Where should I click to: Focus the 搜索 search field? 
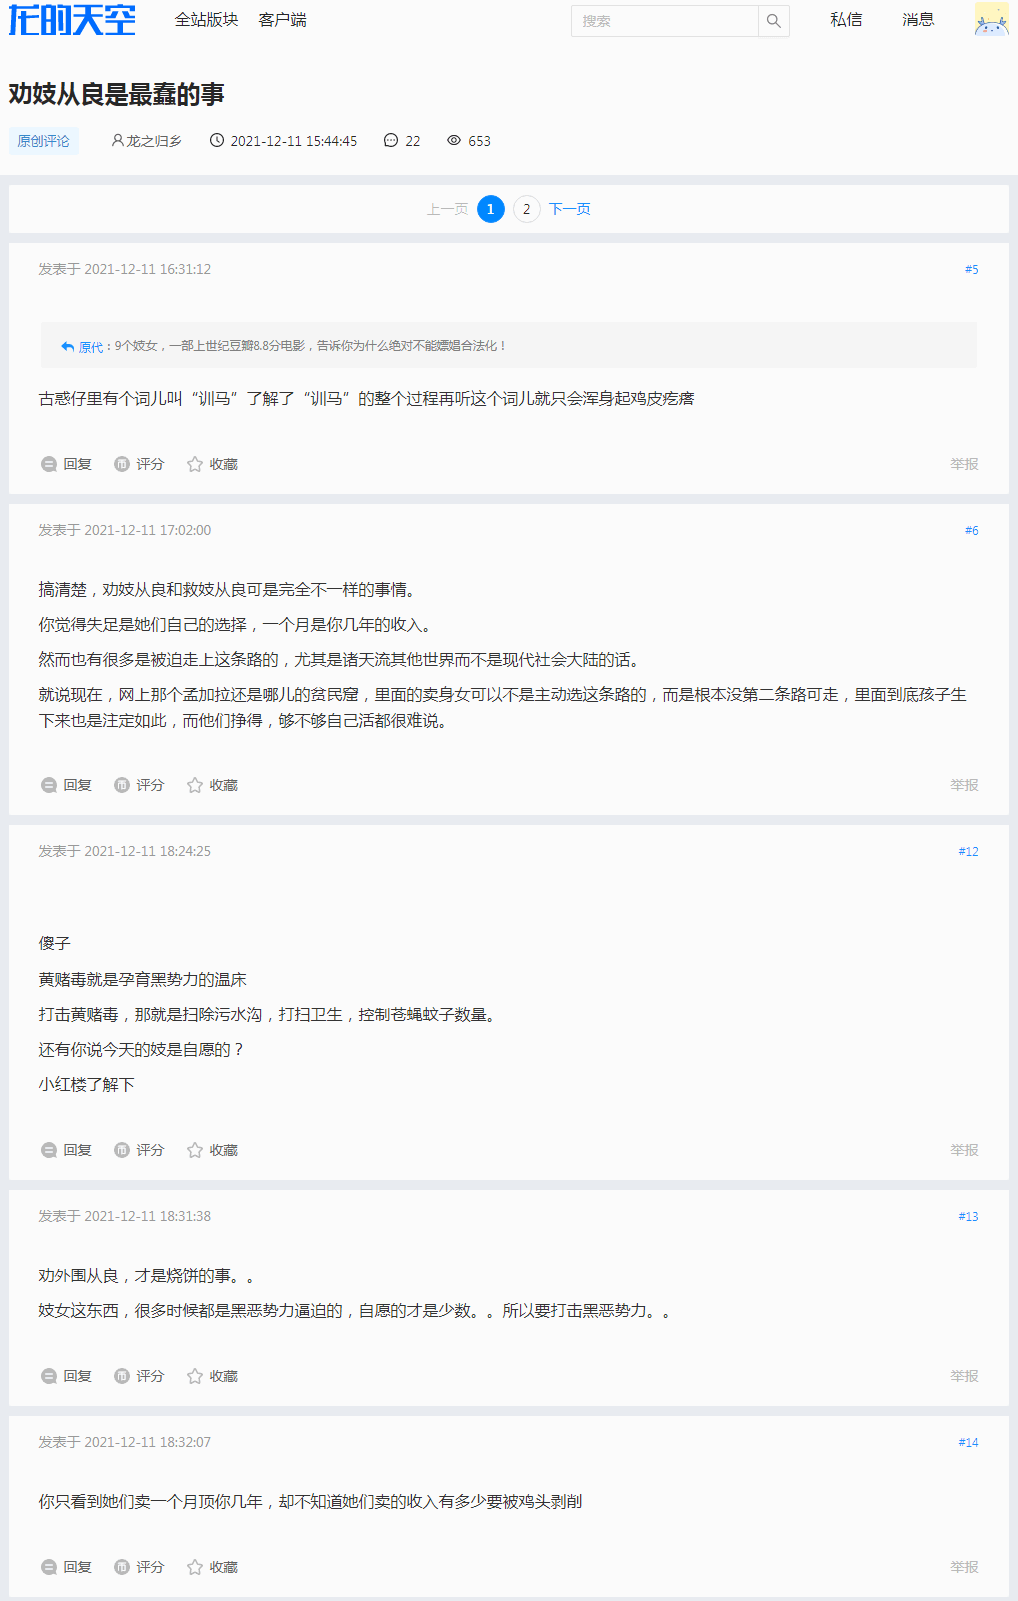click(x=665, y=21)
